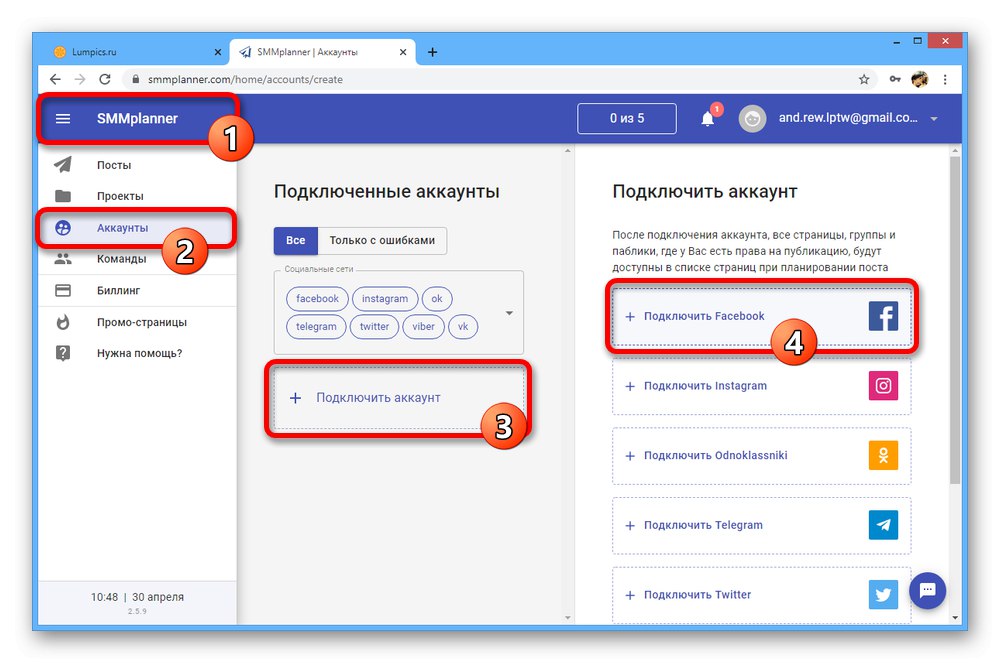Click the Odnoklassniki logo icon
Viewport: 1000px width, 663px height.
pos(883,455)
